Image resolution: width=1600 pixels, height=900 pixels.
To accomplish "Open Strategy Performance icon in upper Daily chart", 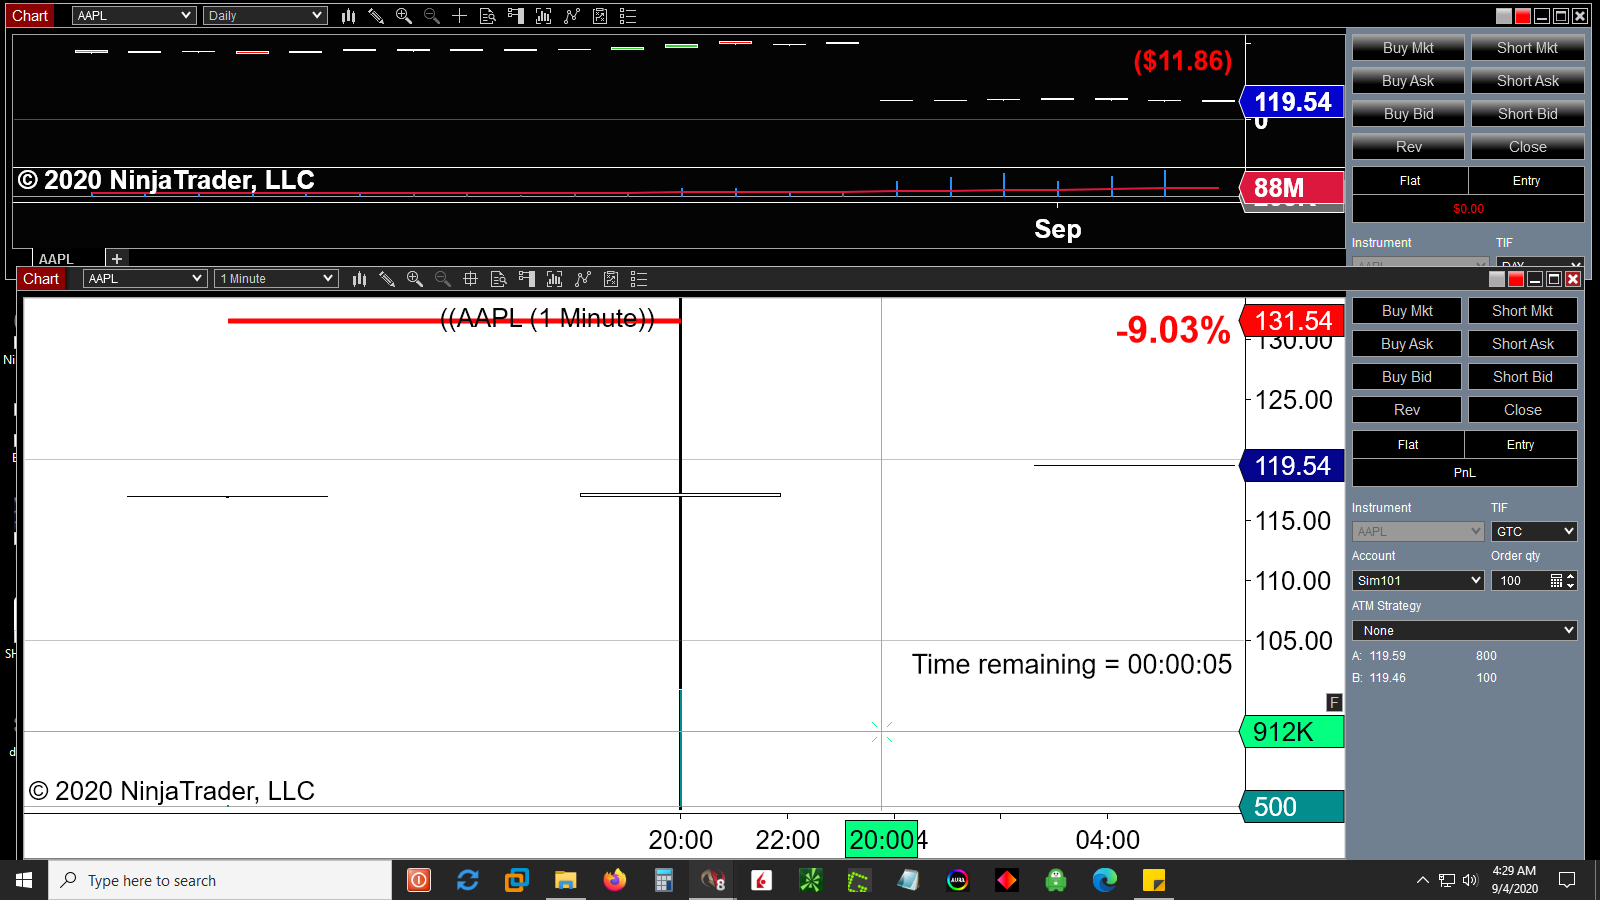I will 600,16.
